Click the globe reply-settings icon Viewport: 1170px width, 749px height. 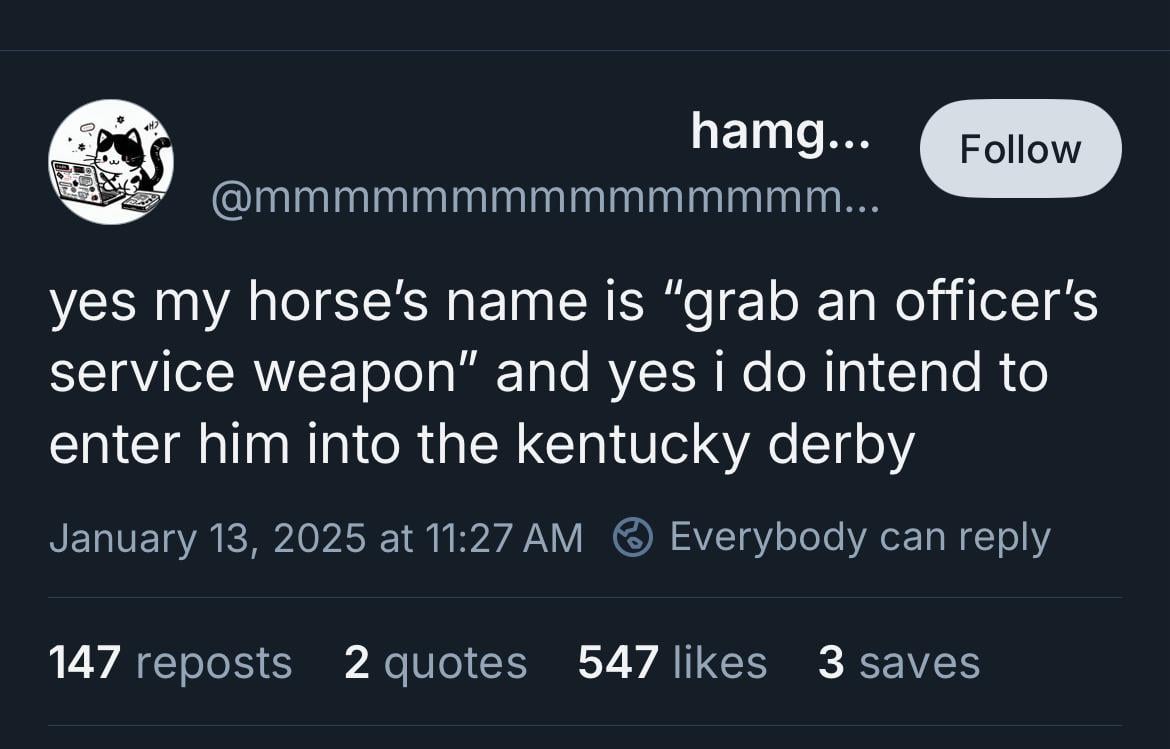[633, 537]
